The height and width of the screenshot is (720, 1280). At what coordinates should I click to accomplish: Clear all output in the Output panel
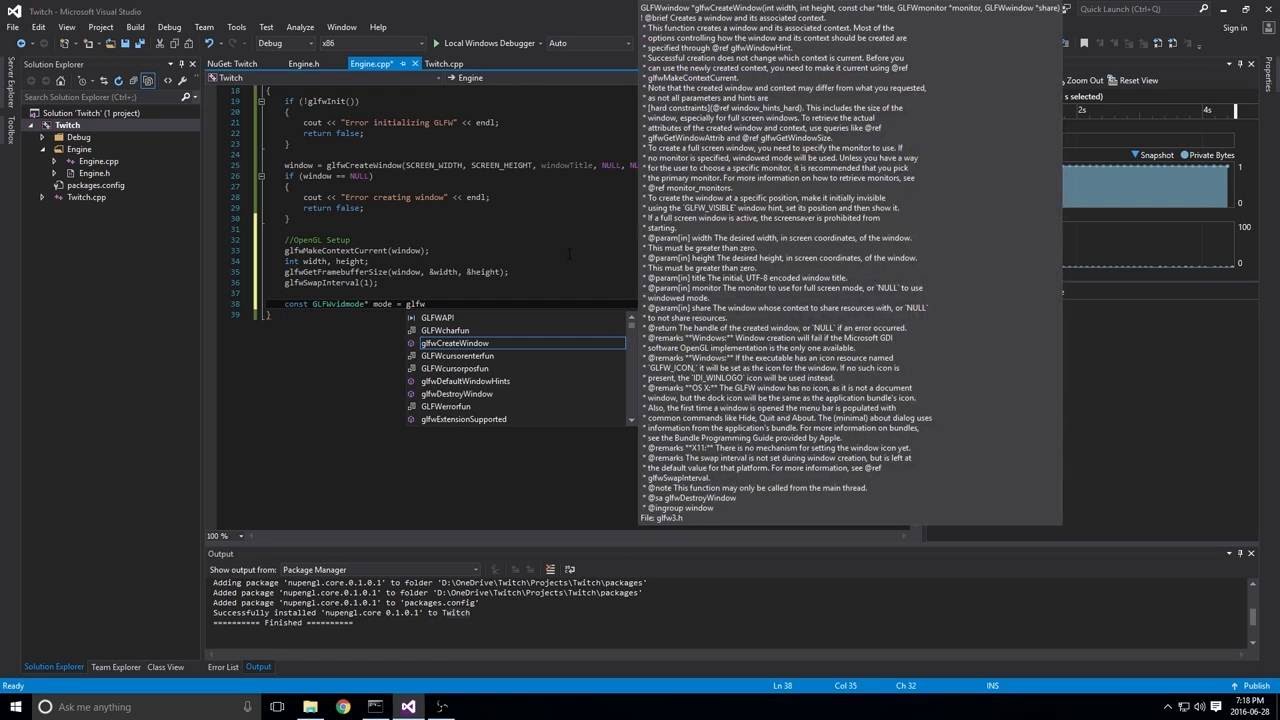[x=550, y=569]
